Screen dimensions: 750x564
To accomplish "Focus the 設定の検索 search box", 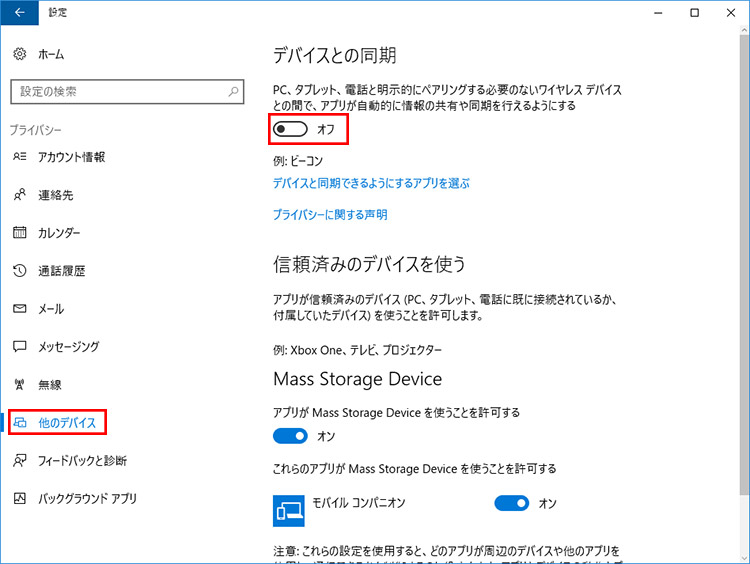I will coord(127,91).
